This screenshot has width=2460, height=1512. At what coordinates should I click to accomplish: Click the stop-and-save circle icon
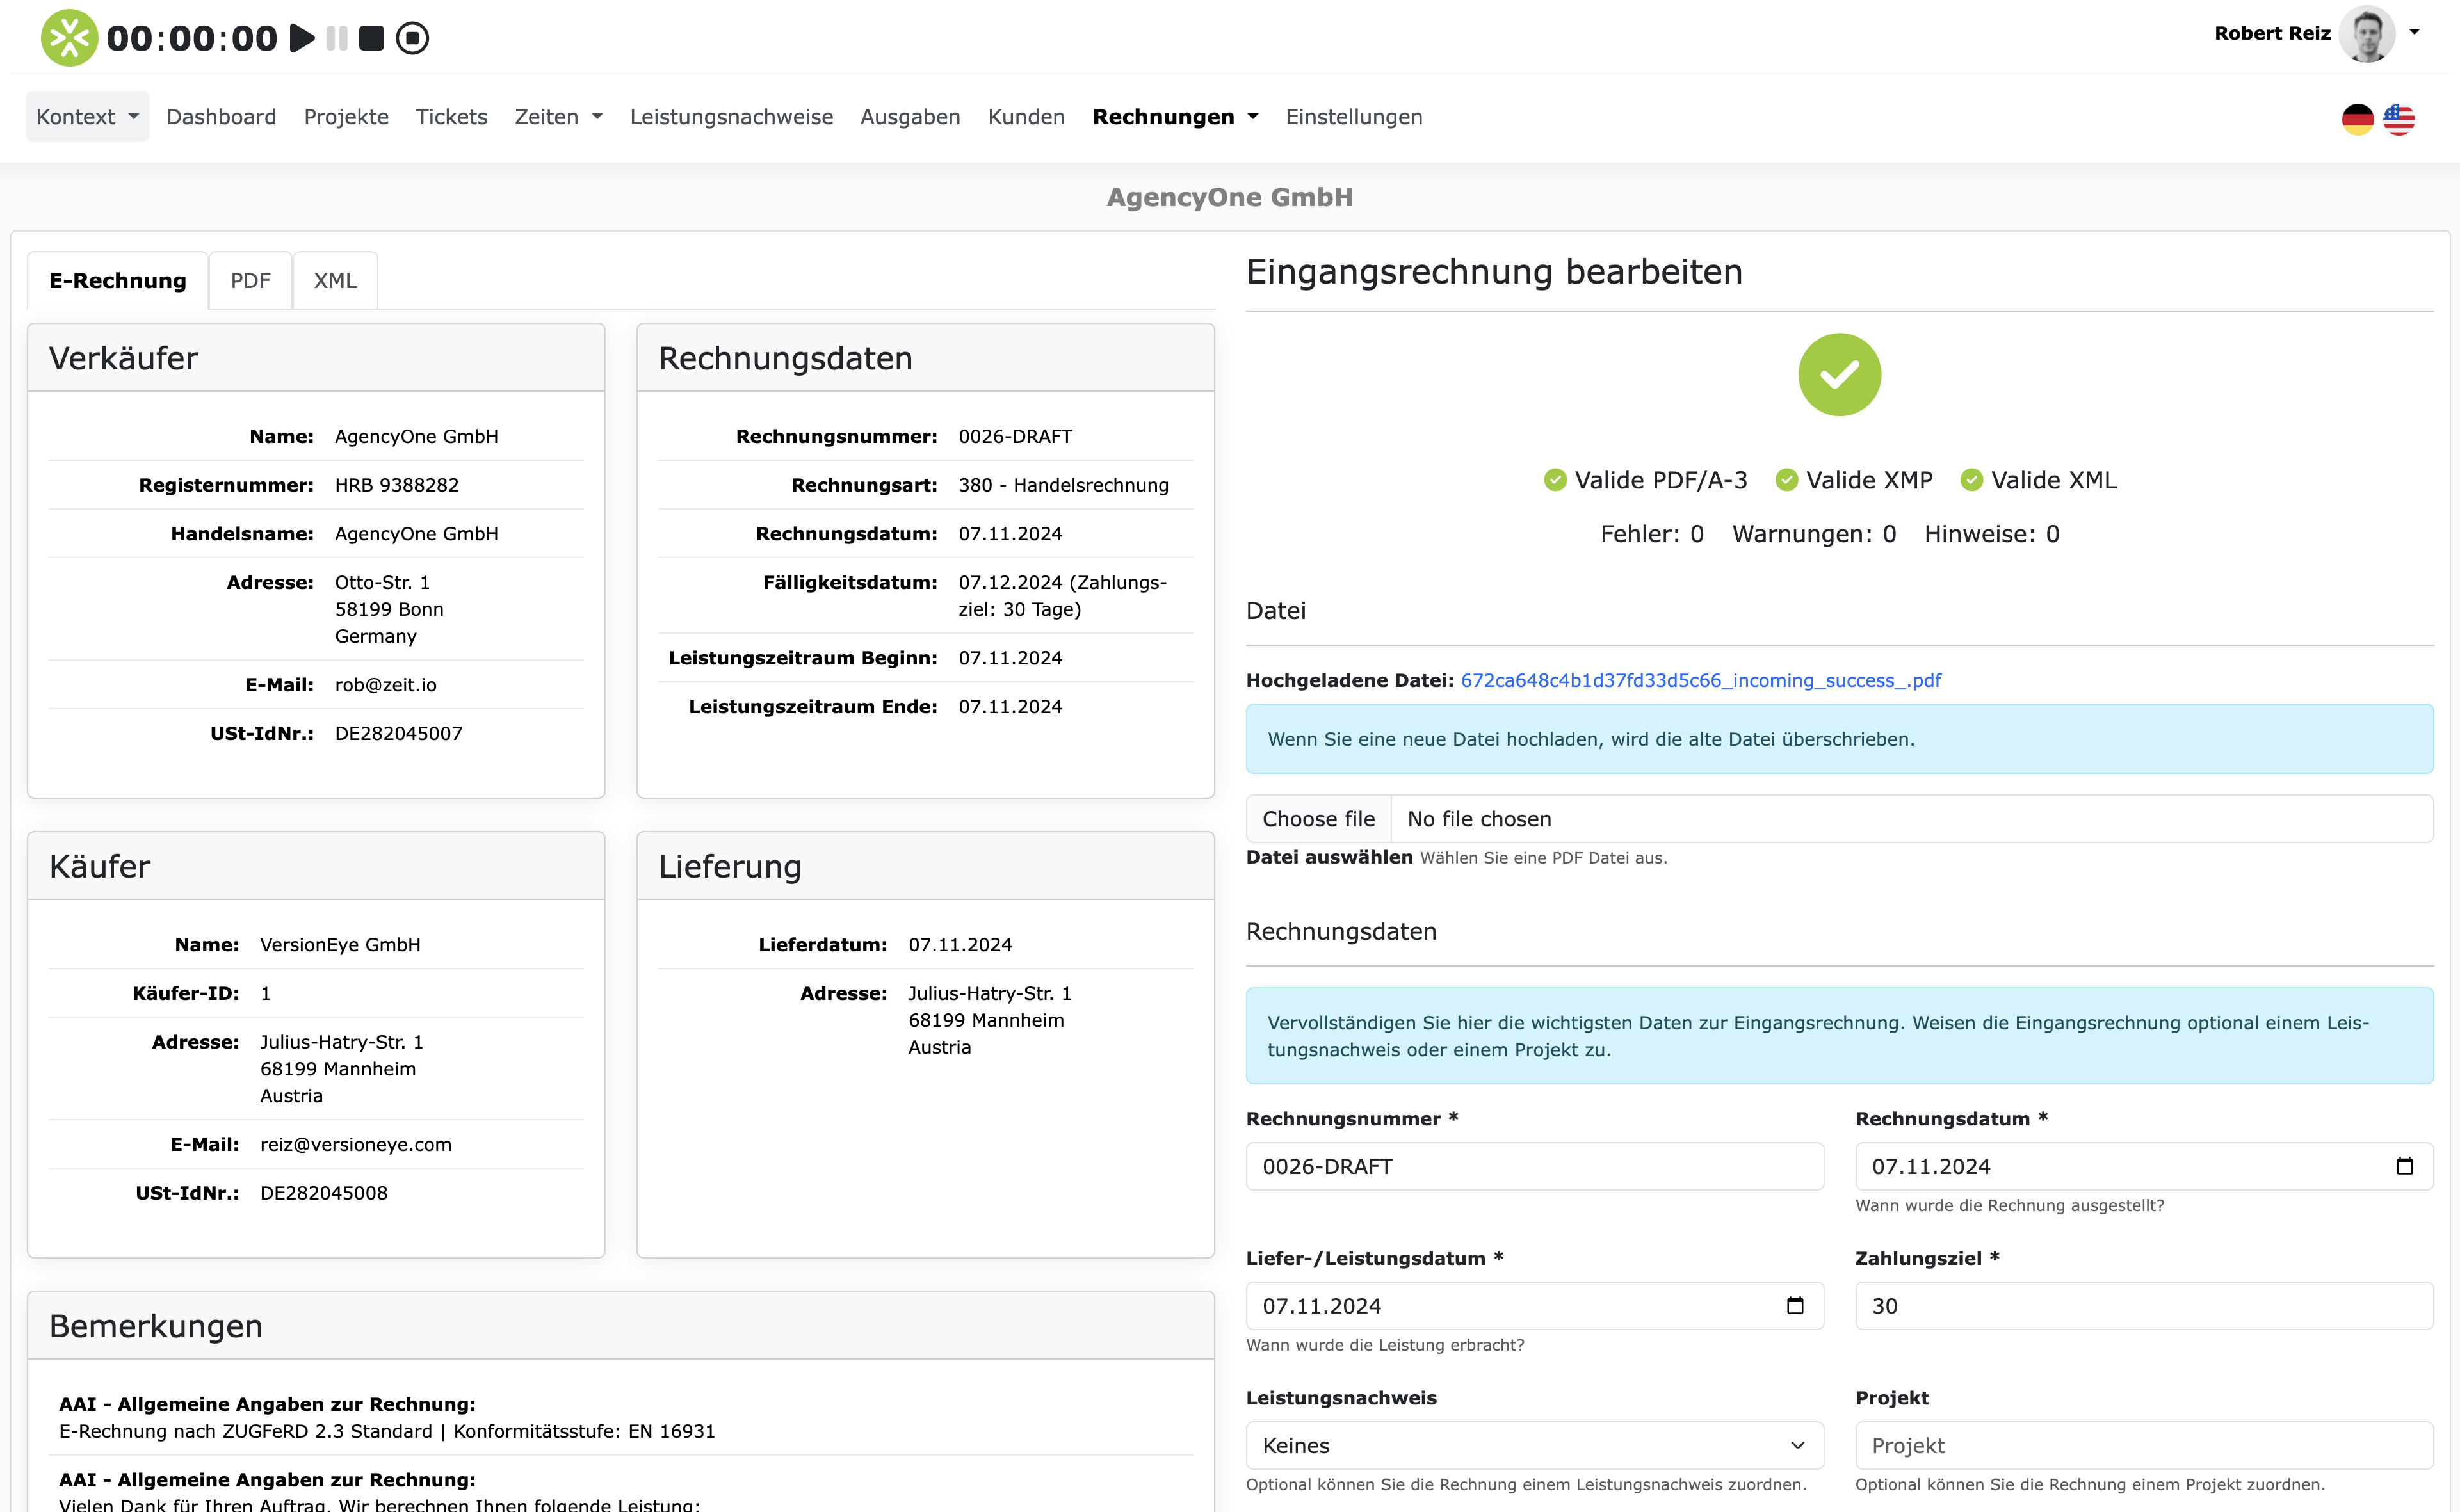(x=412, y=38)
